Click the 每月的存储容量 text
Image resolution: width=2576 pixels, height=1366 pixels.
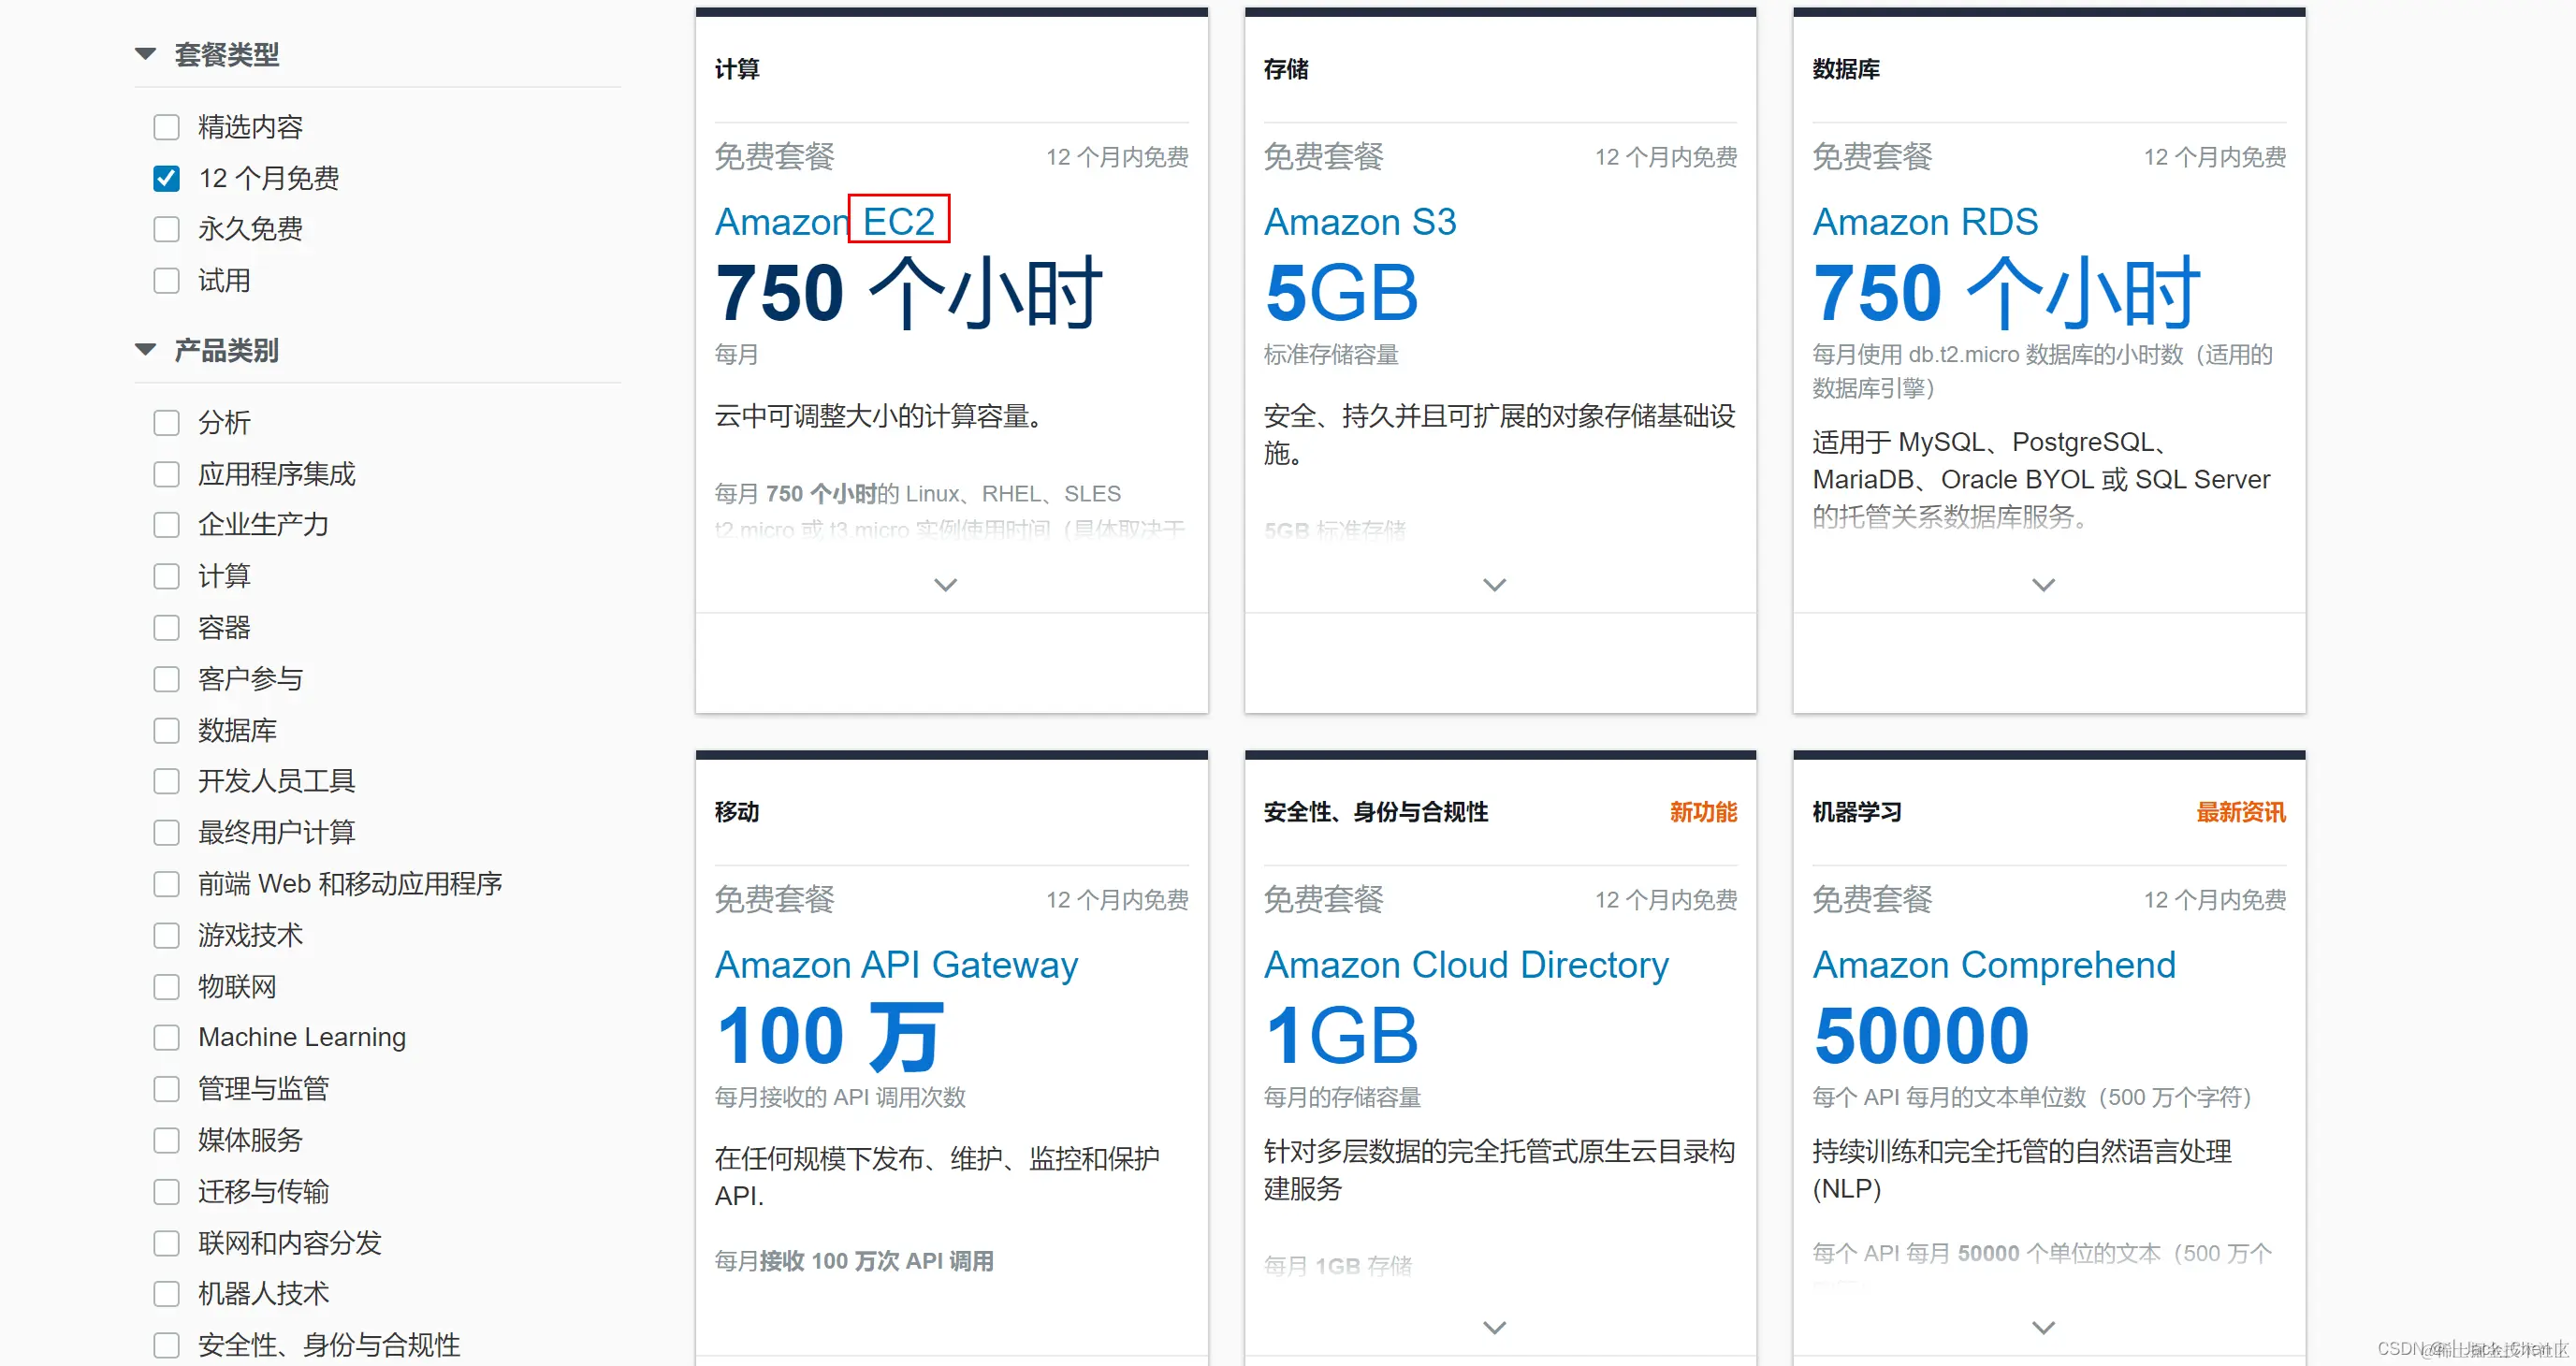coord(1342,1098)
